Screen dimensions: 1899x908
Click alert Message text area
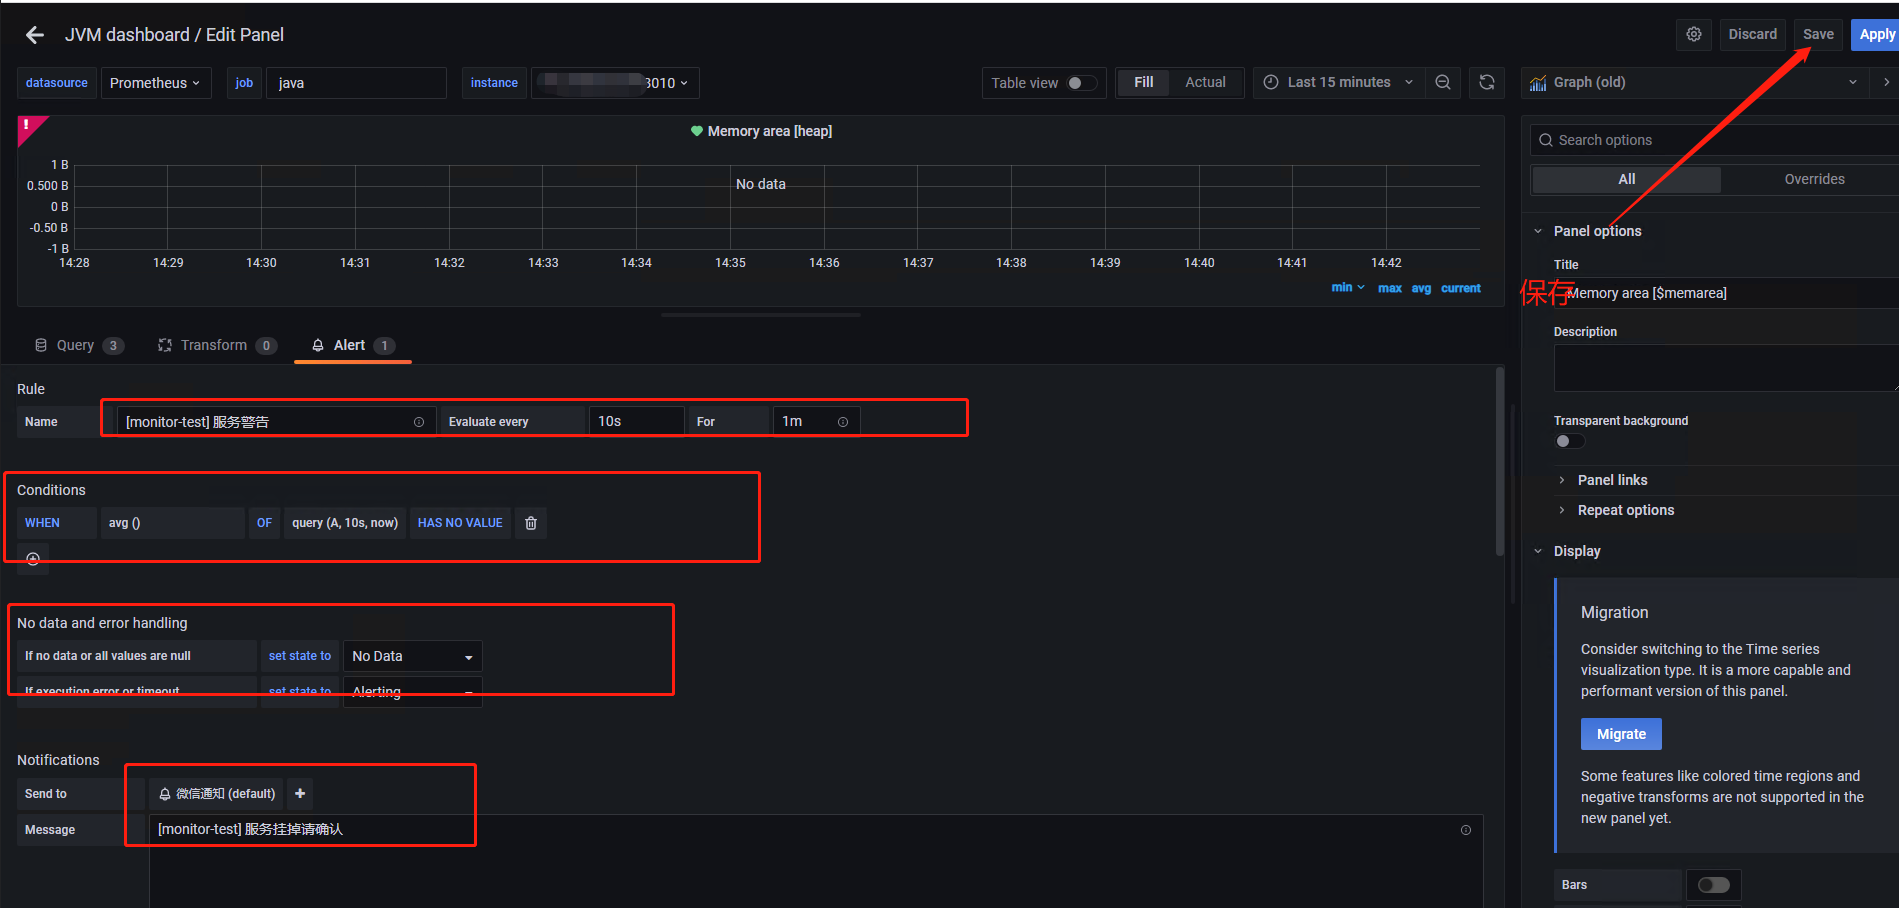point(816,861)
